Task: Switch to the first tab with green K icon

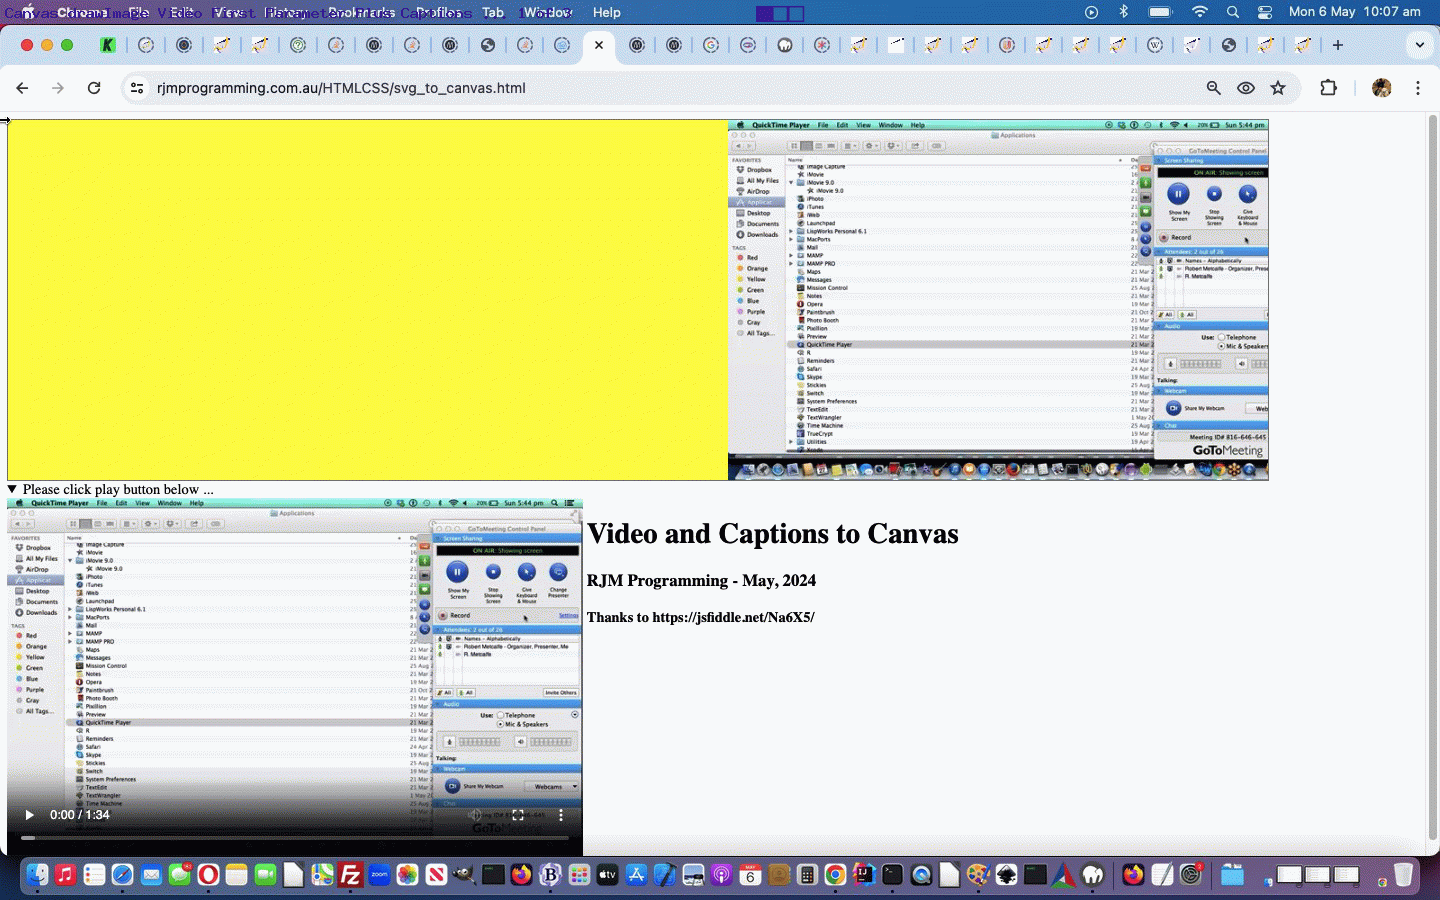Action: tap(108, 45)
